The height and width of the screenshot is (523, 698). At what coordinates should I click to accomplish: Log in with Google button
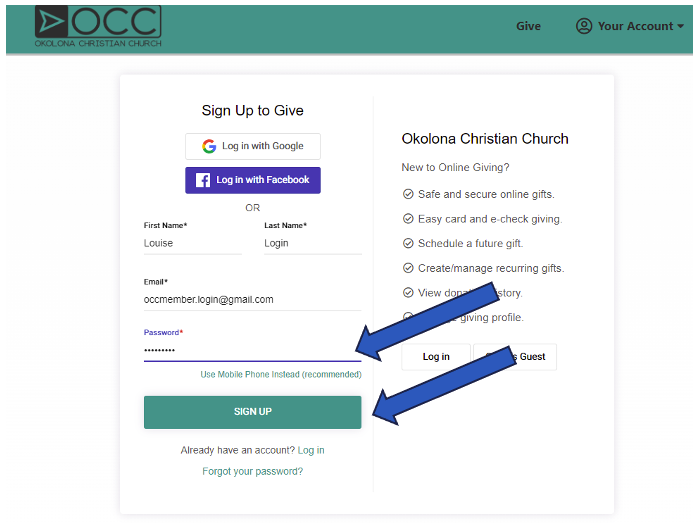[253, 146]
